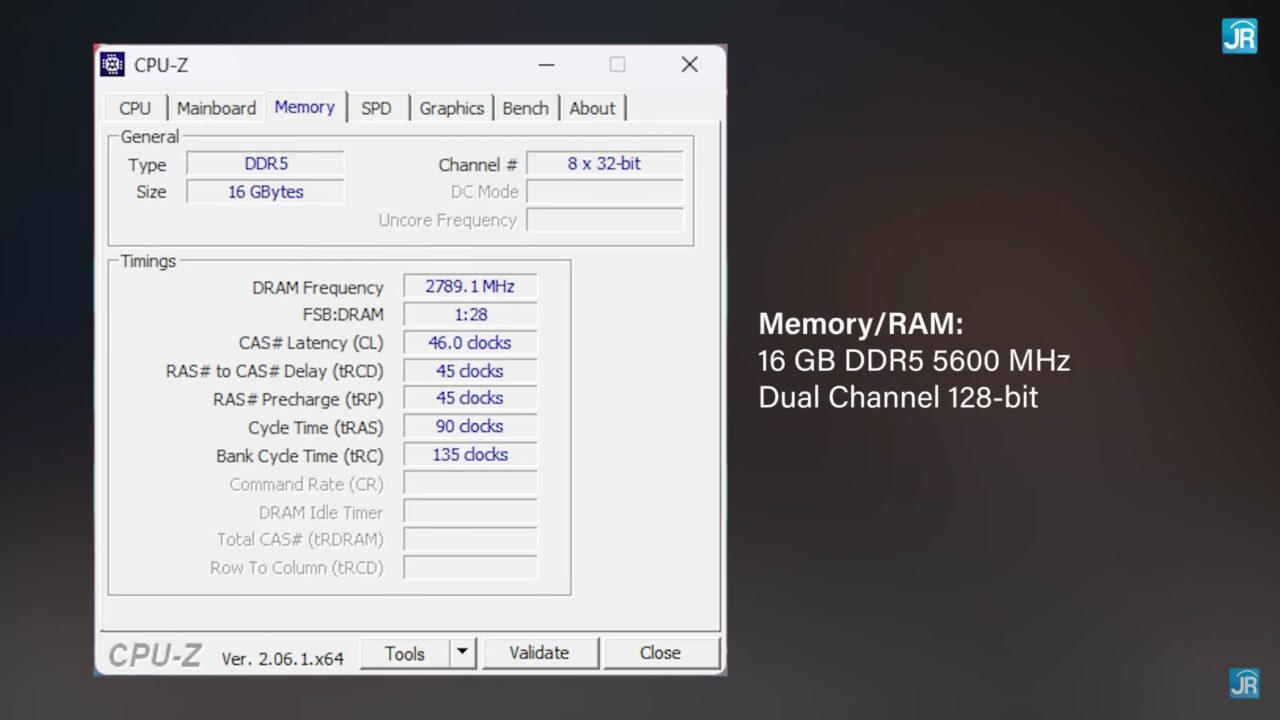
Task: Select the FSB:DRAM value 1:28
Action: pos(470,314)
